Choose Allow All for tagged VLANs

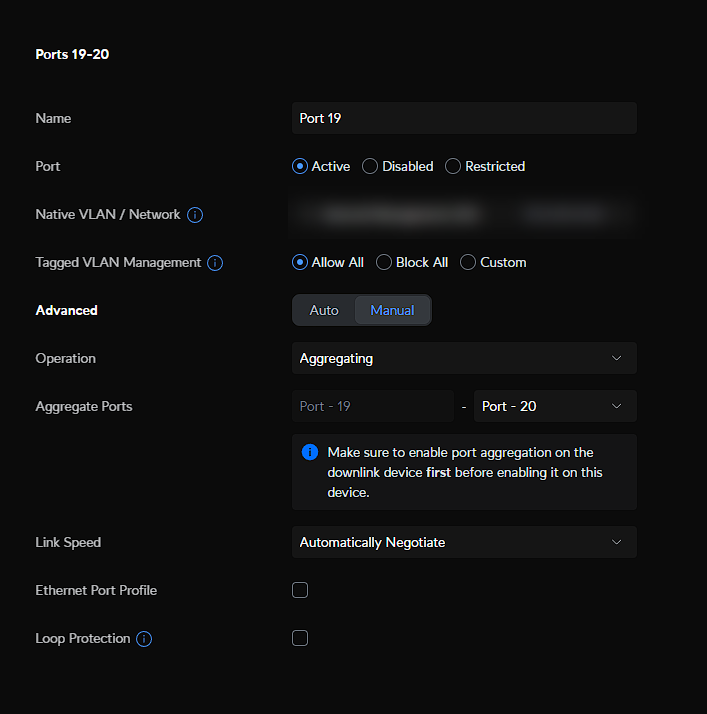[x=300, y=262]
